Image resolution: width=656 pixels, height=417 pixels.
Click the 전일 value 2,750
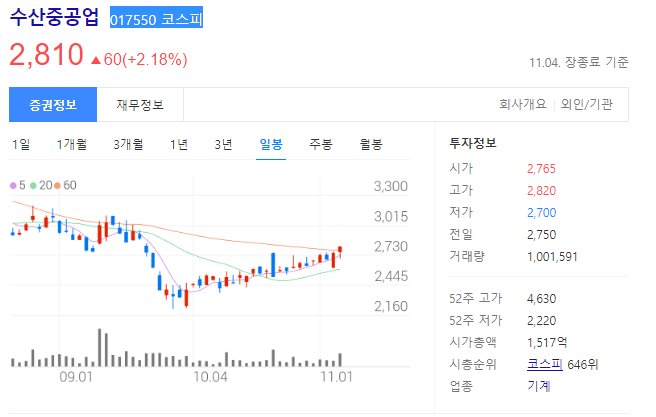point(541,235)
